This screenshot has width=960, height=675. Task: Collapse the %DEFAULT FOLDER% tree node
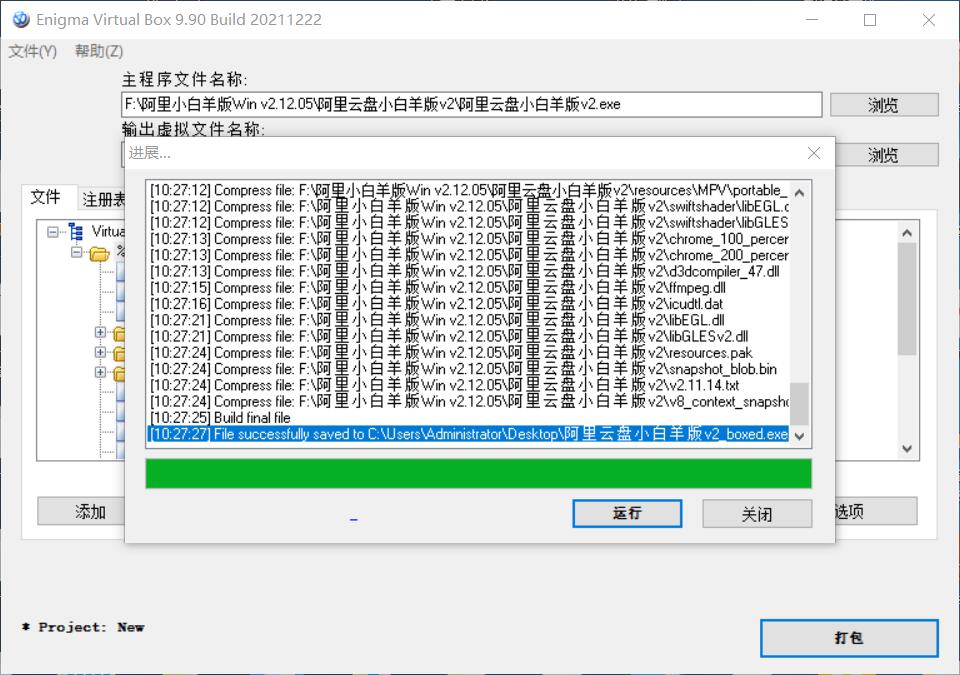[77, 252]
